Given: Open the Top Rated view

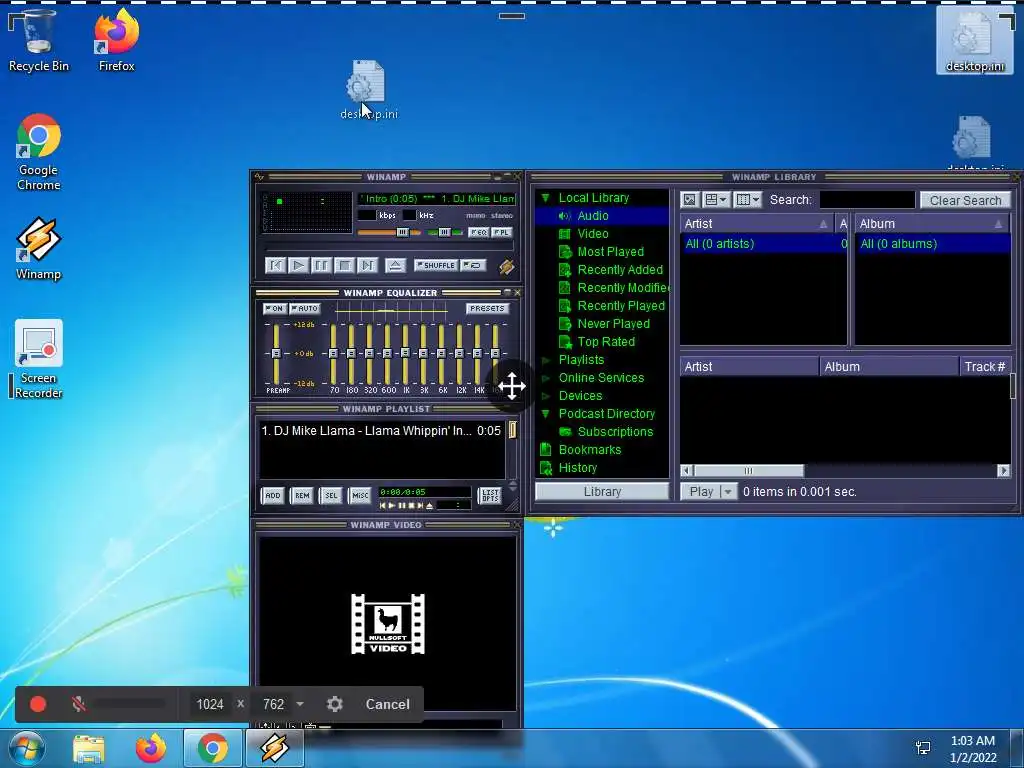Looking at the screenshot, I should point(606,342).
